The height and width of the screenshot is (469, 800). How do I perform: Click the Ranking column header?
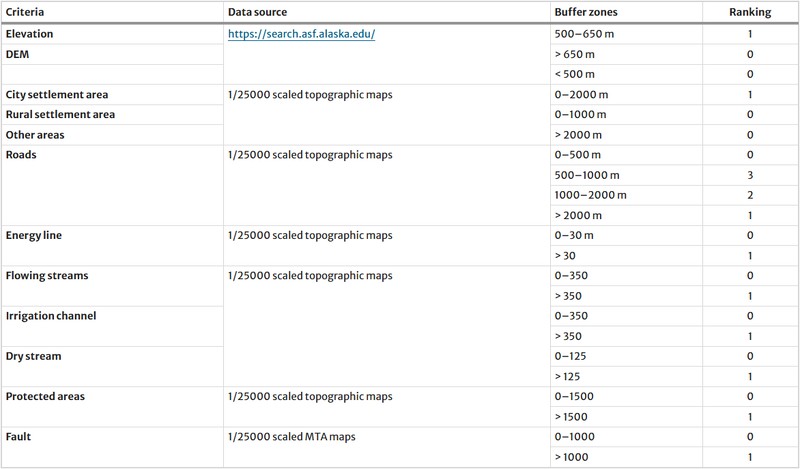click(x=749, y=12)
